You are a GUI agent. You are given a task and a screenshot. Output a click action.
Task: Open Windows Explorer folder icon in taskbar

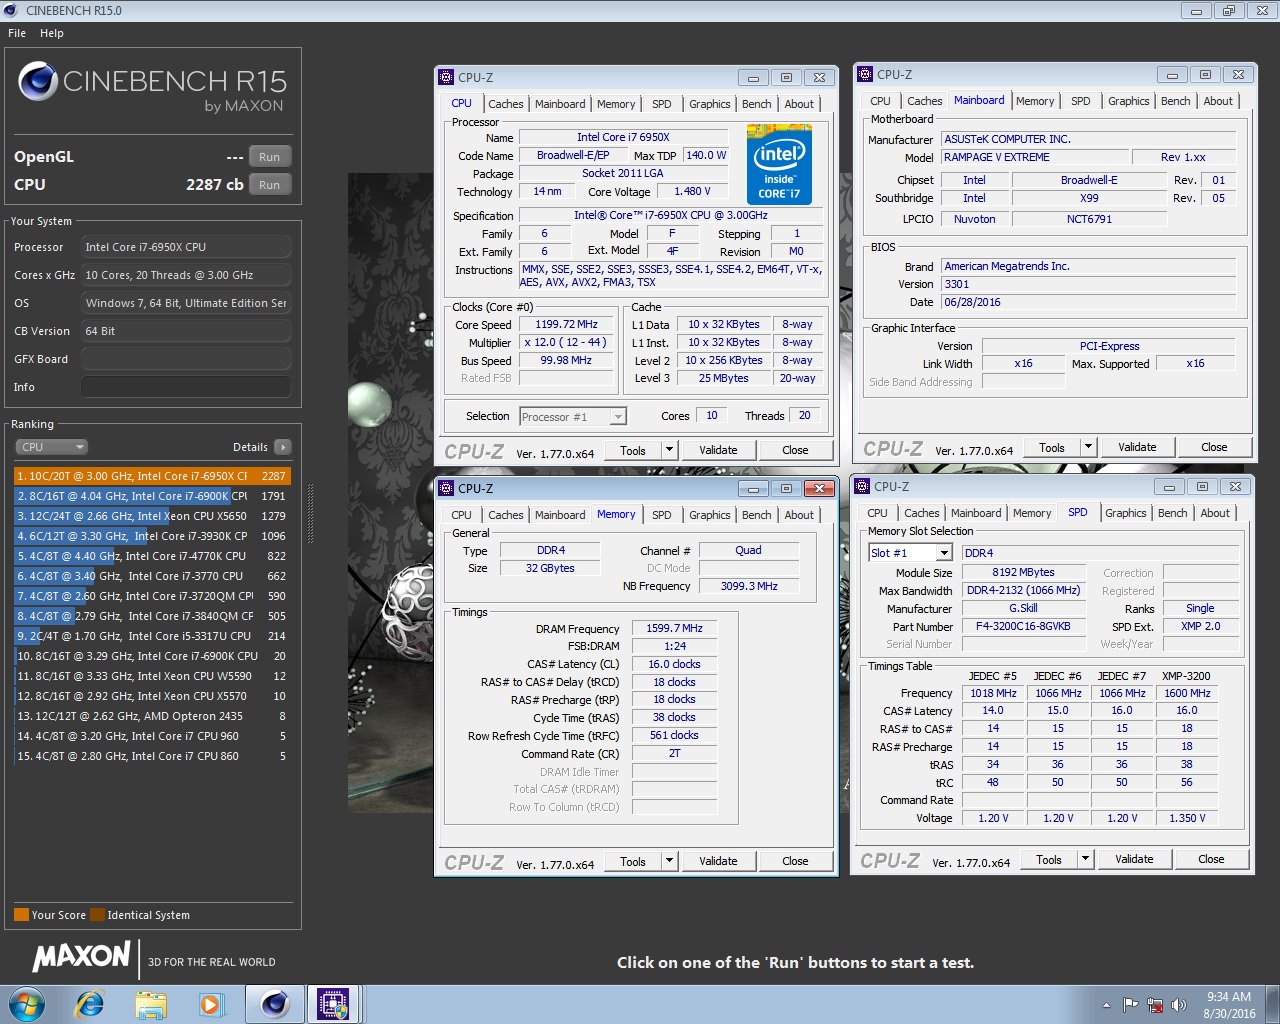pos(151,1004)
